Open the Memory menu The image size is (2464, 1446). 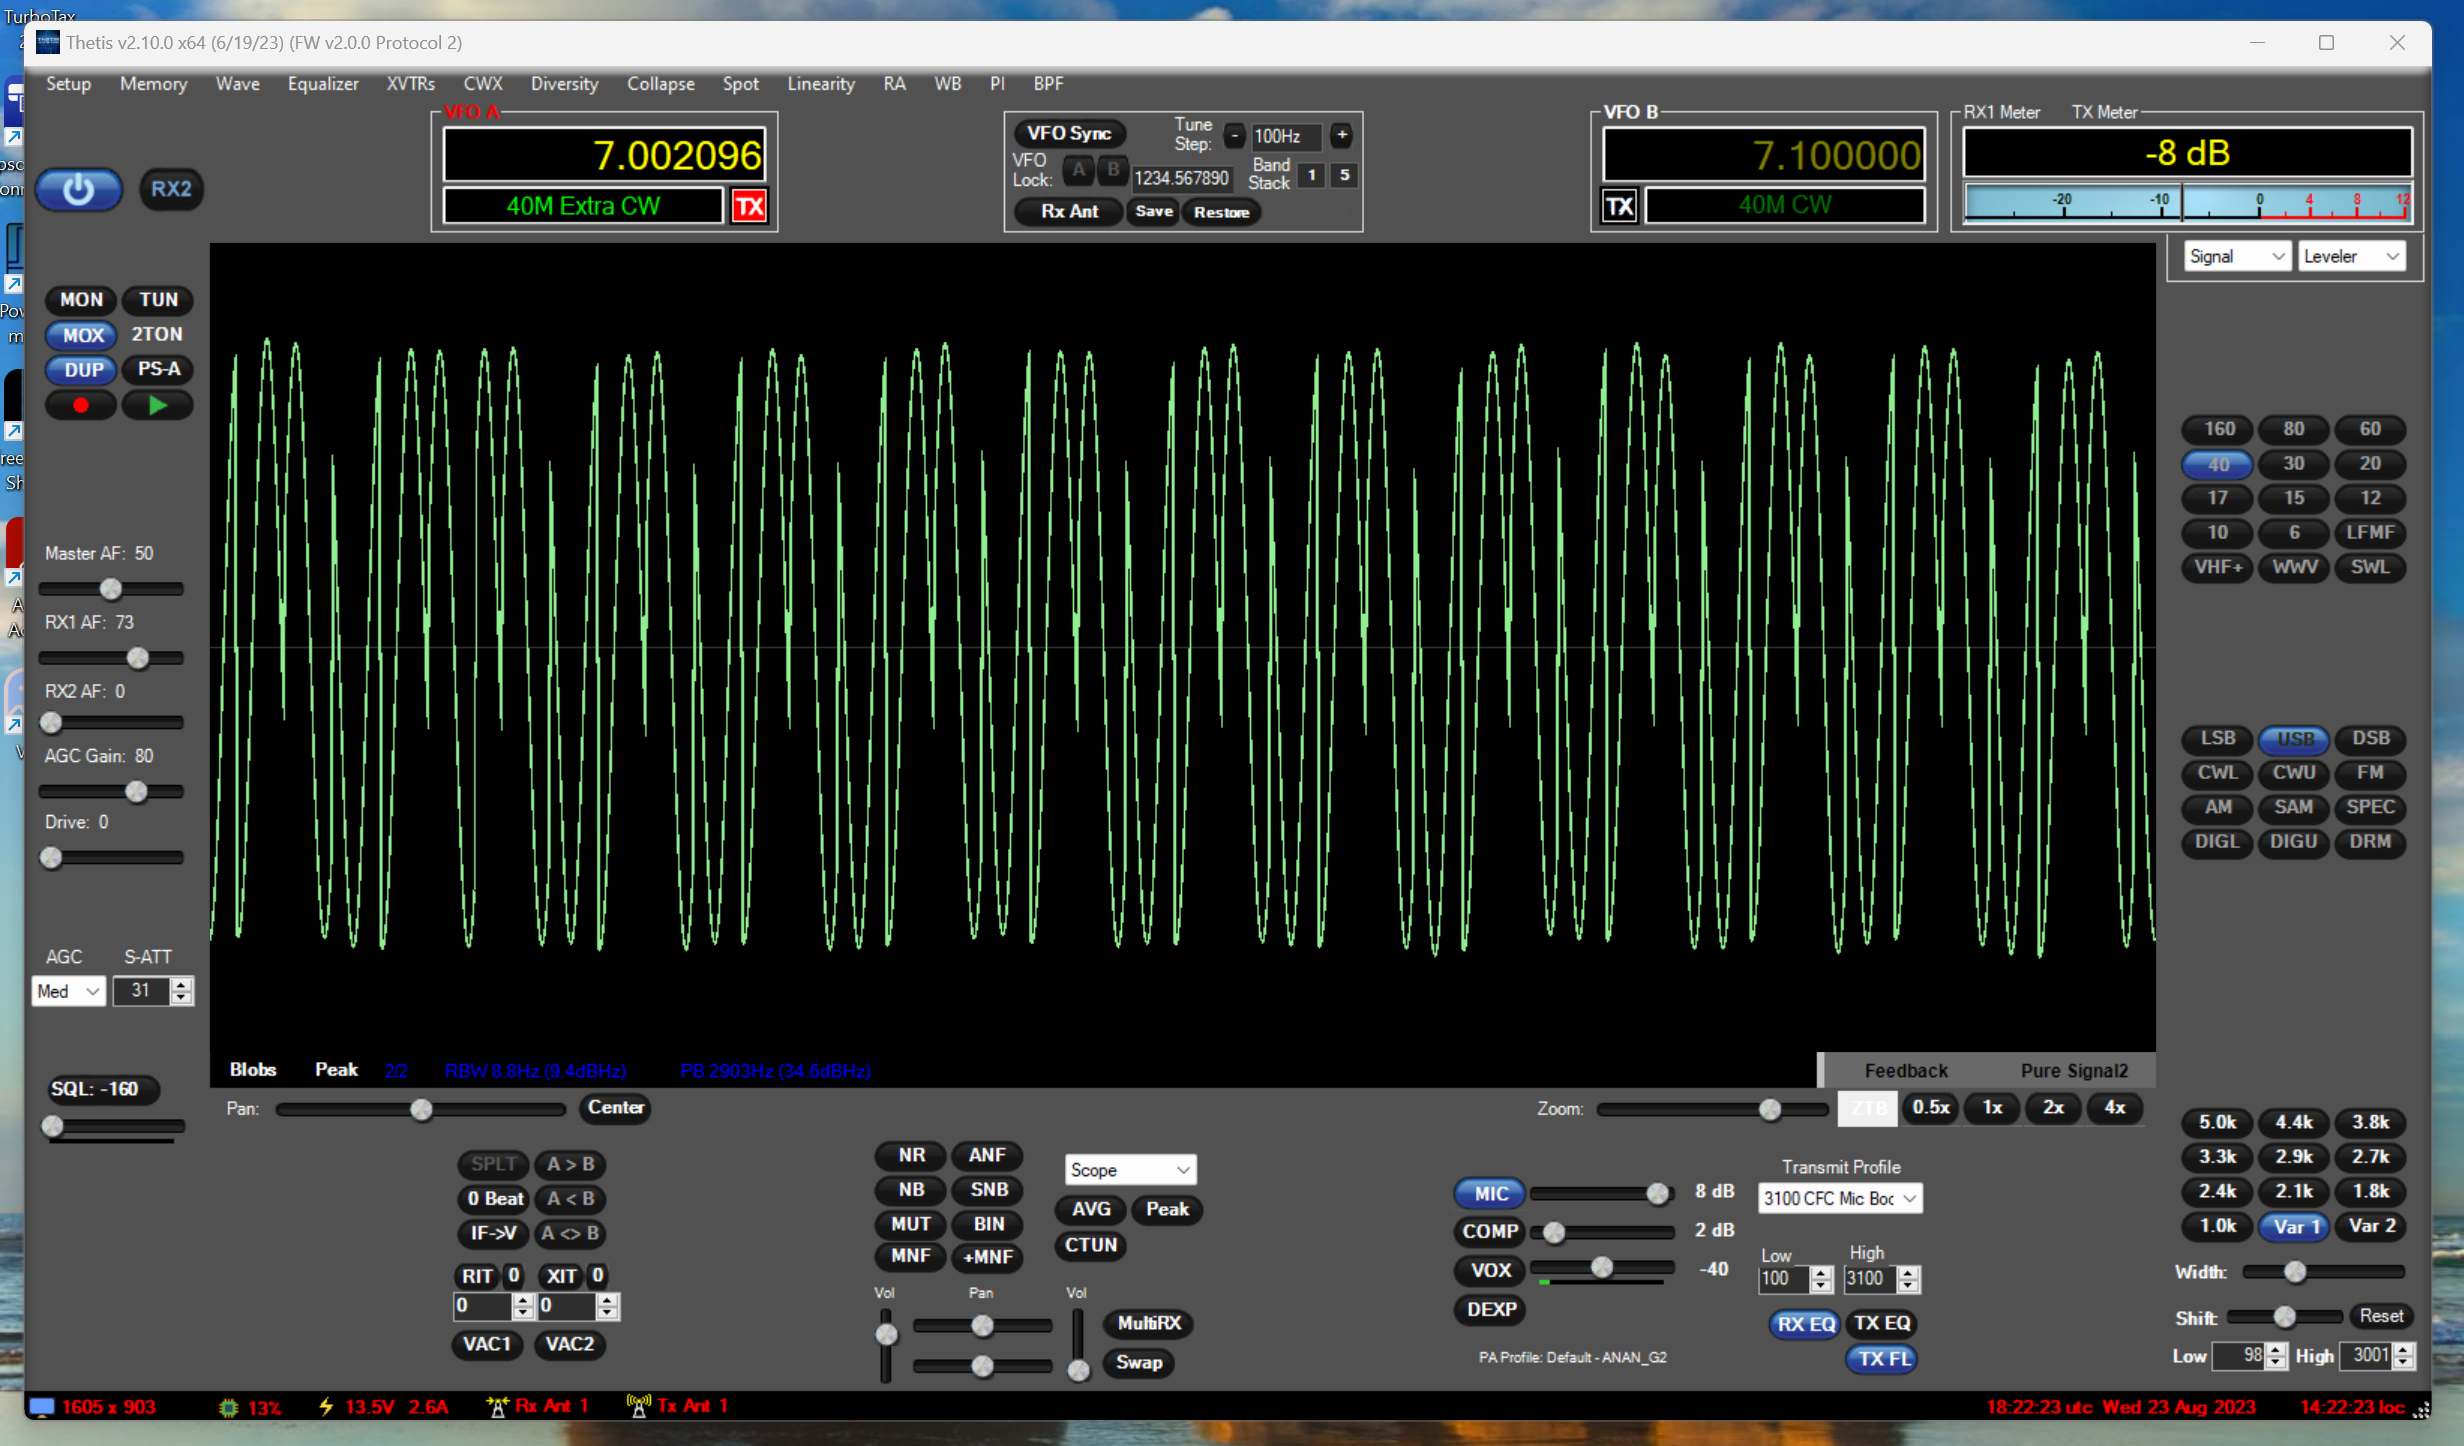pyautogui.click(x=153, y=84)
